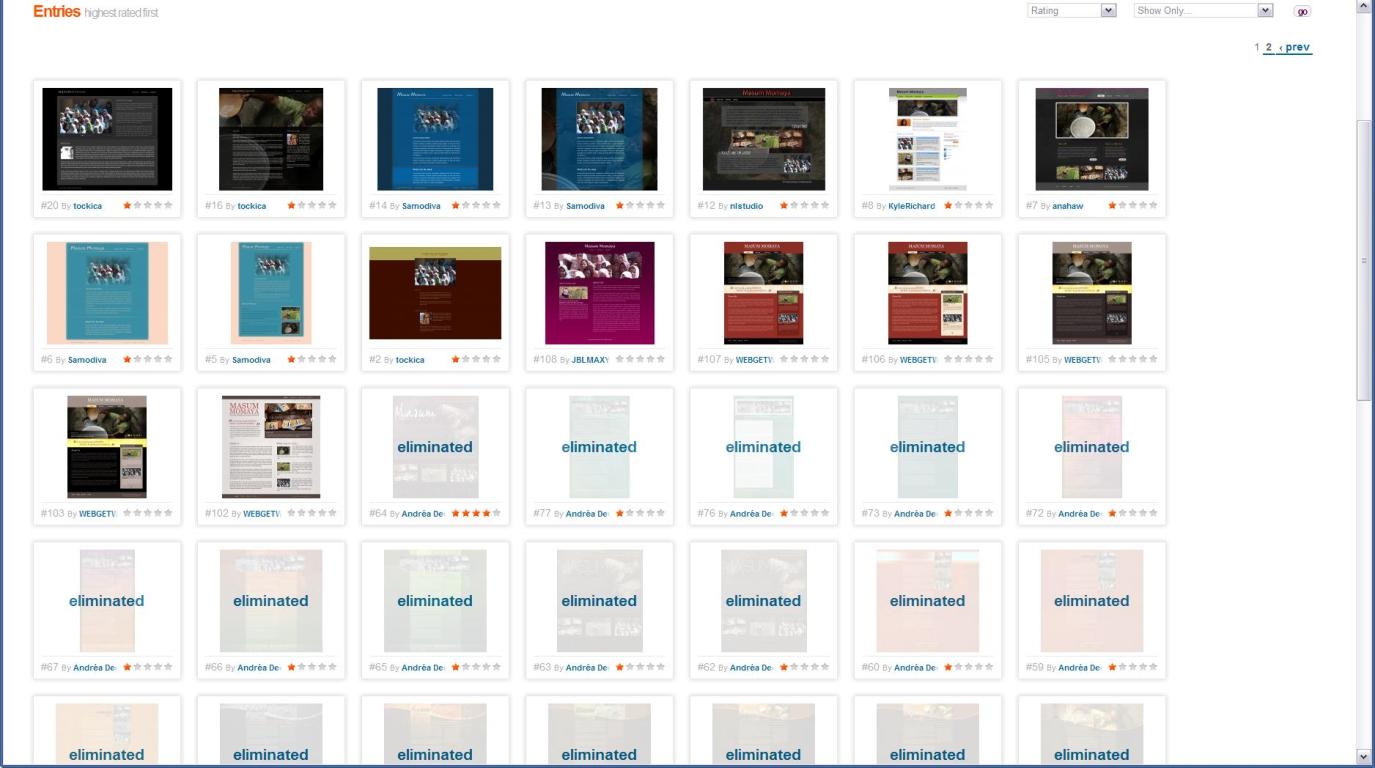Click the anahaw author link
1375x768 pixels.
point(1067,206)
